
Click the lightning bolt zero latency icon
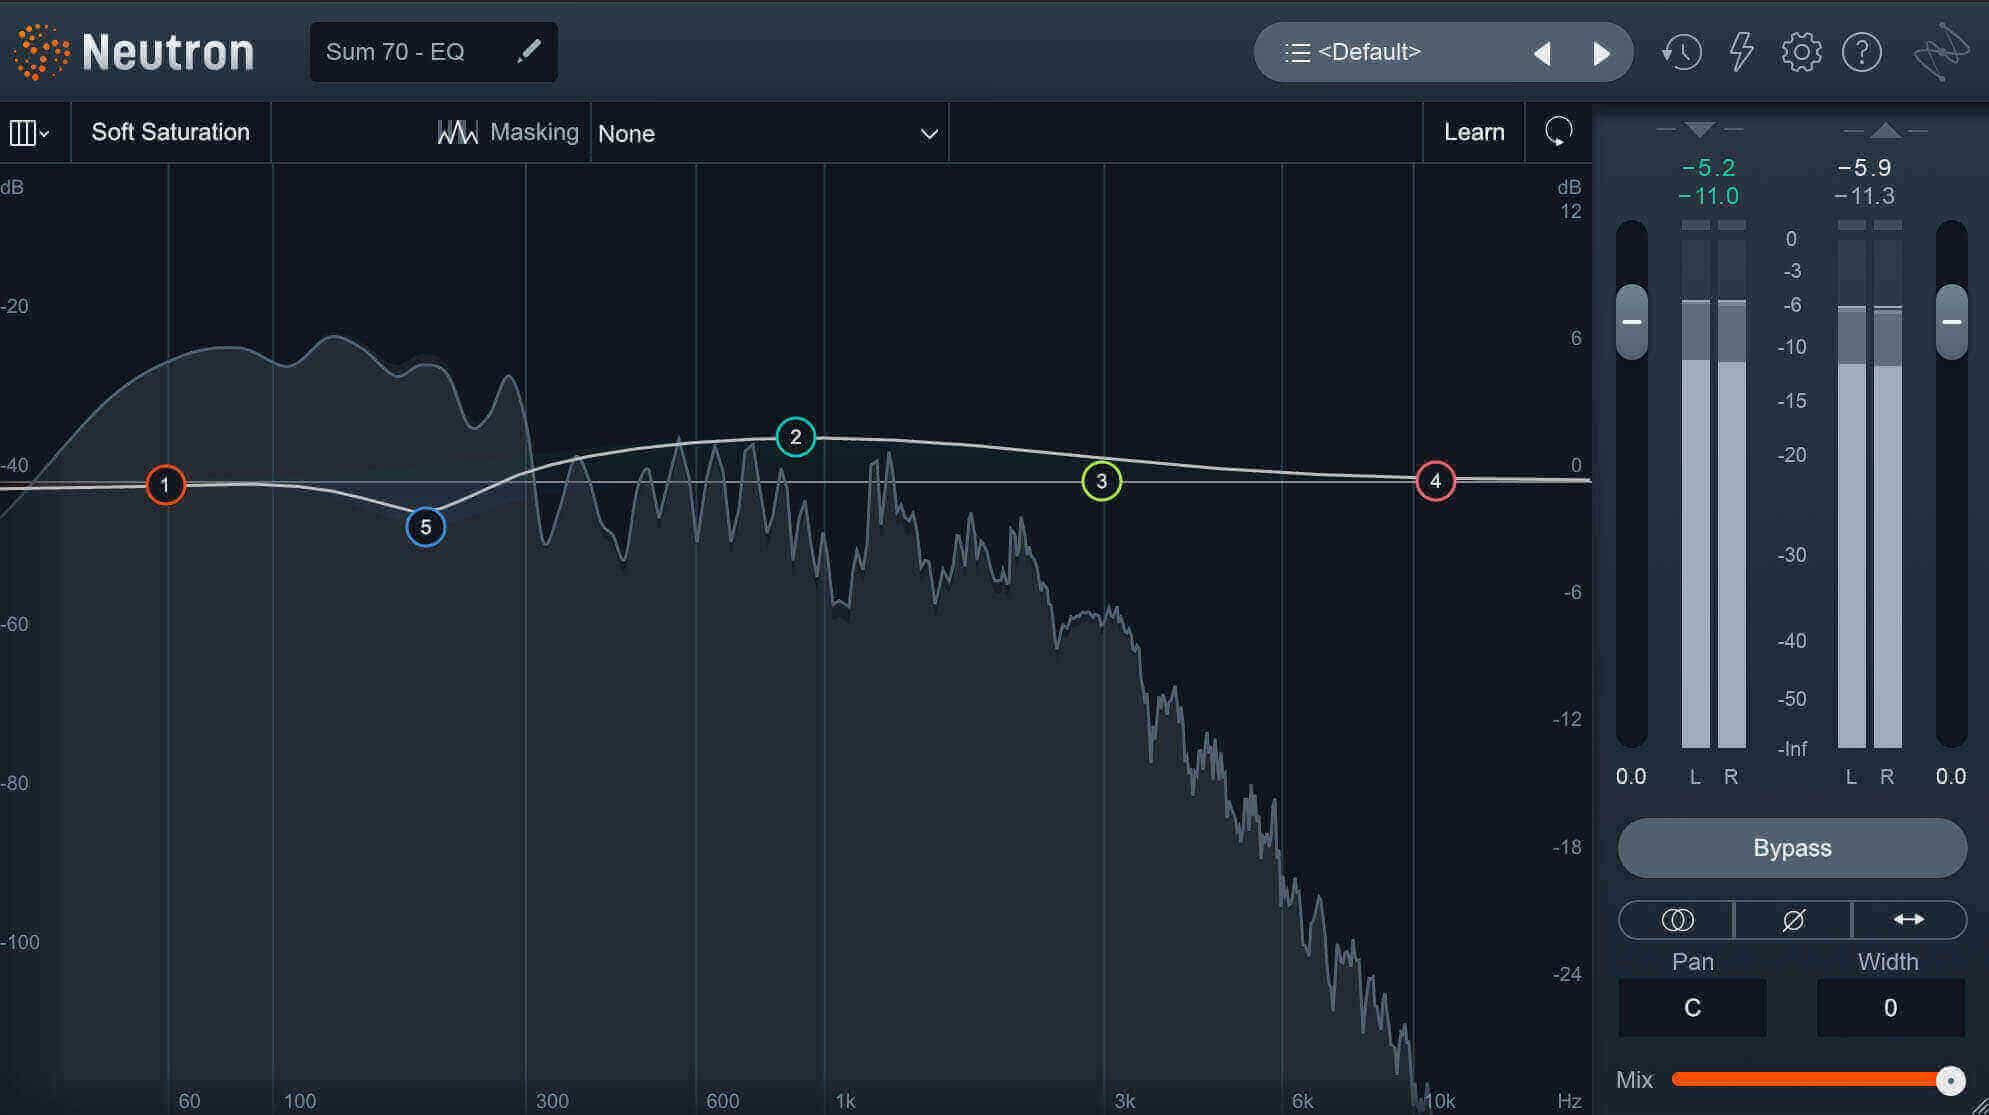(x=1742, y=52)
